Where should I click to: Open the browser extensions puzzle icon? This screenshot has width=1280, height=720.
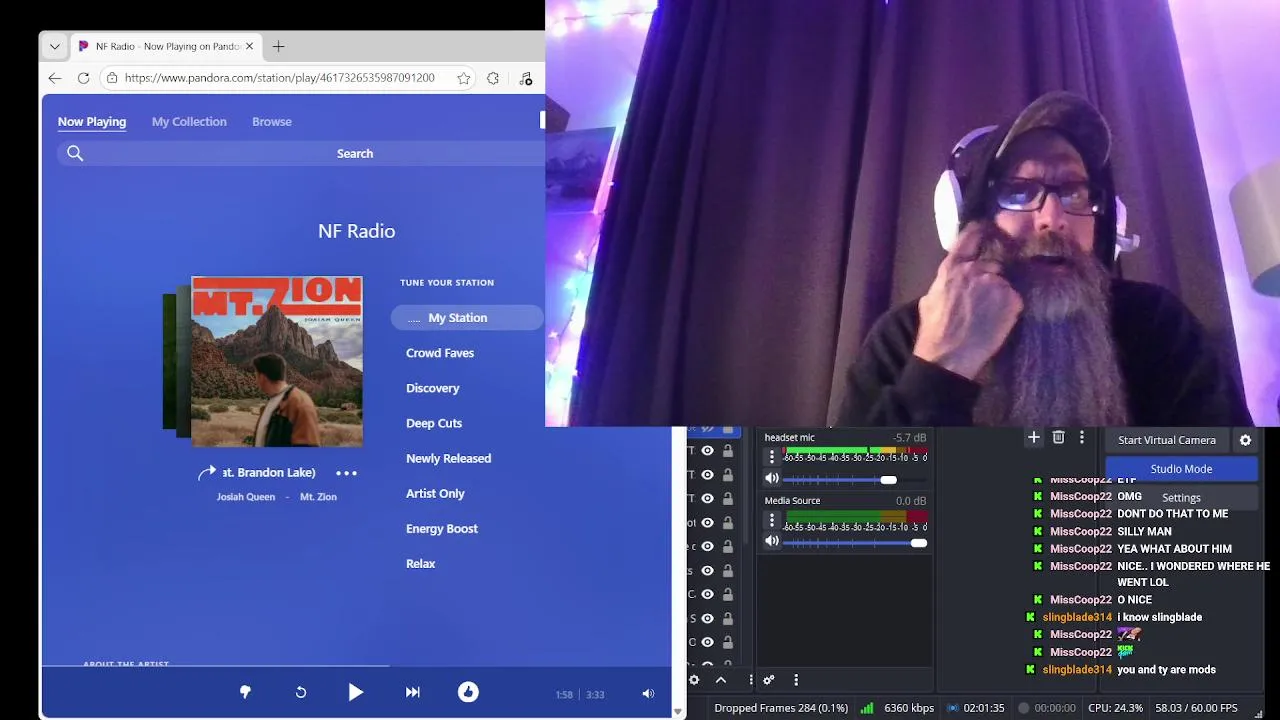coord(493,78)
